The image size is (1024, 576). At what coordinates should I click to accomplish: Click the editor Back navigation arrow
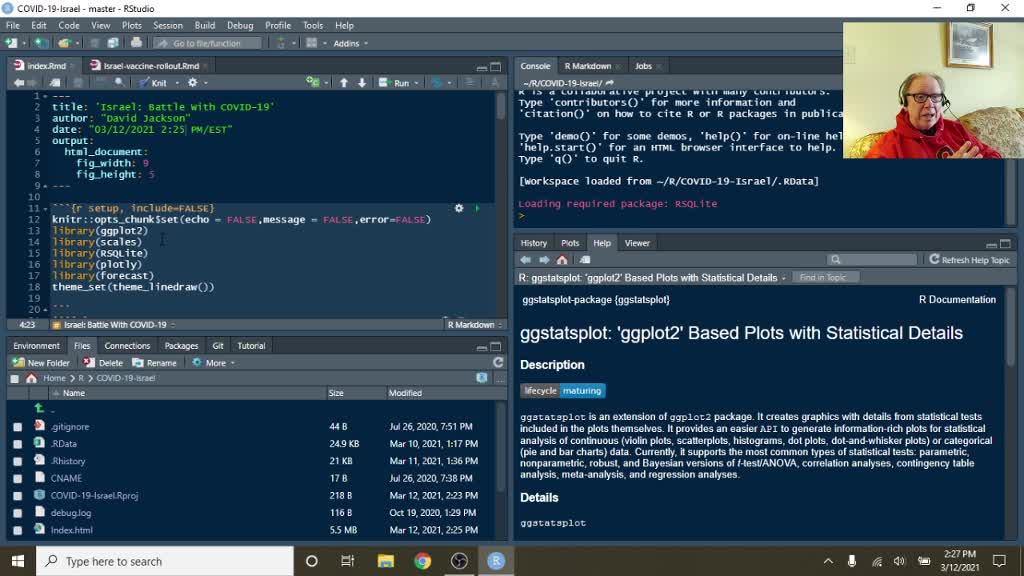18,83
